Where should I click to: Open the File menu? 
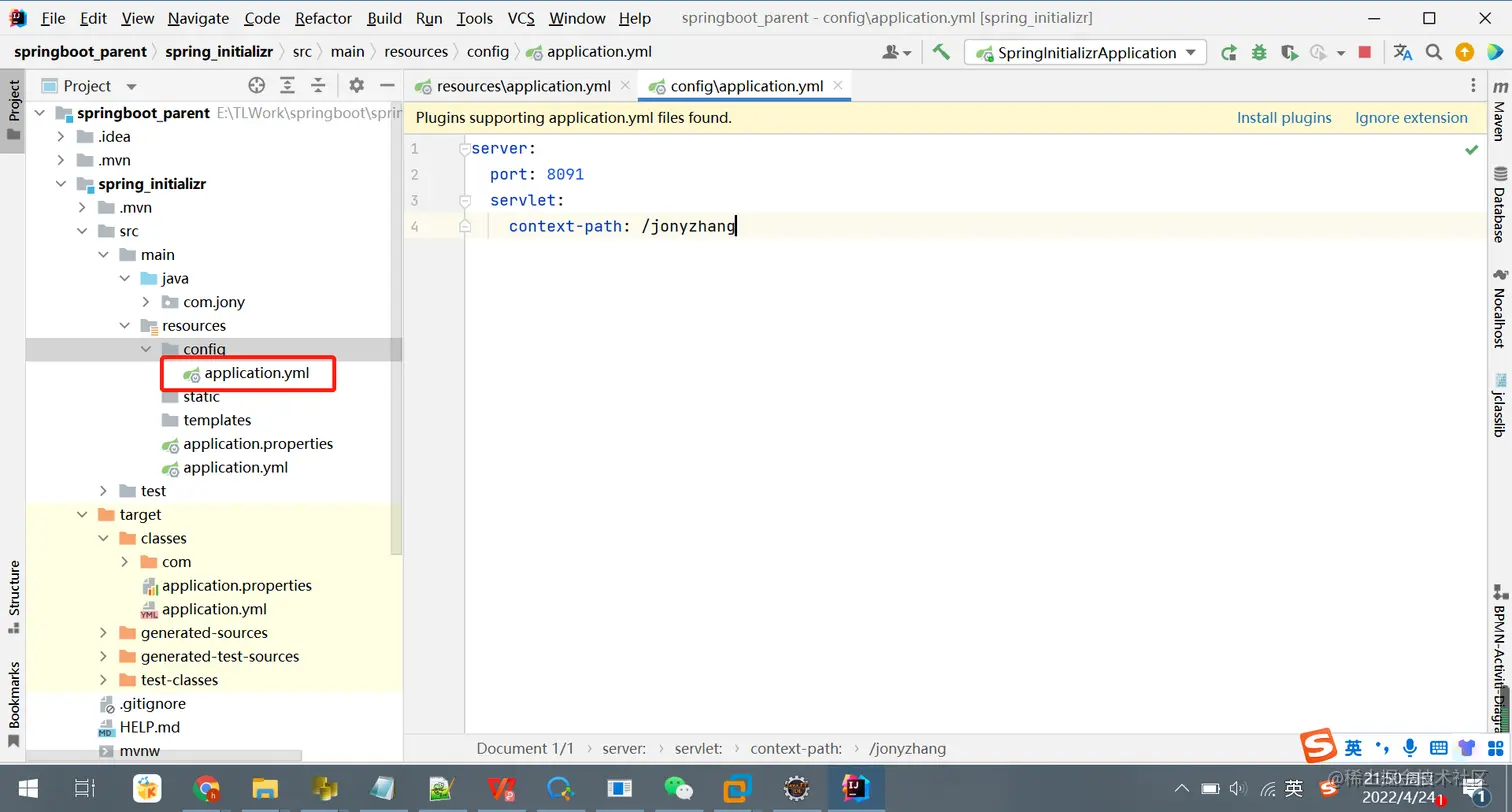tap(53, 18)
